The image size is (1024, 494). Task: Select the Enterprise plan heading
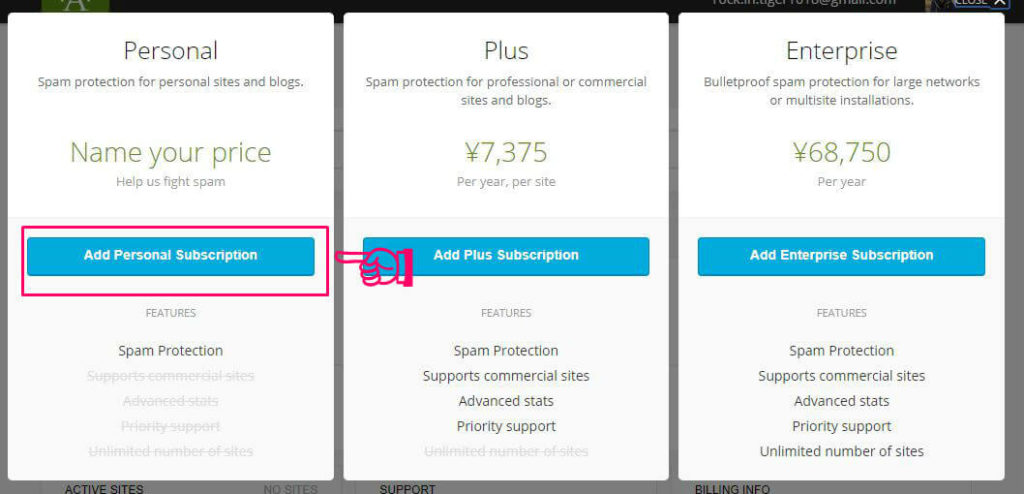point(841,51)
